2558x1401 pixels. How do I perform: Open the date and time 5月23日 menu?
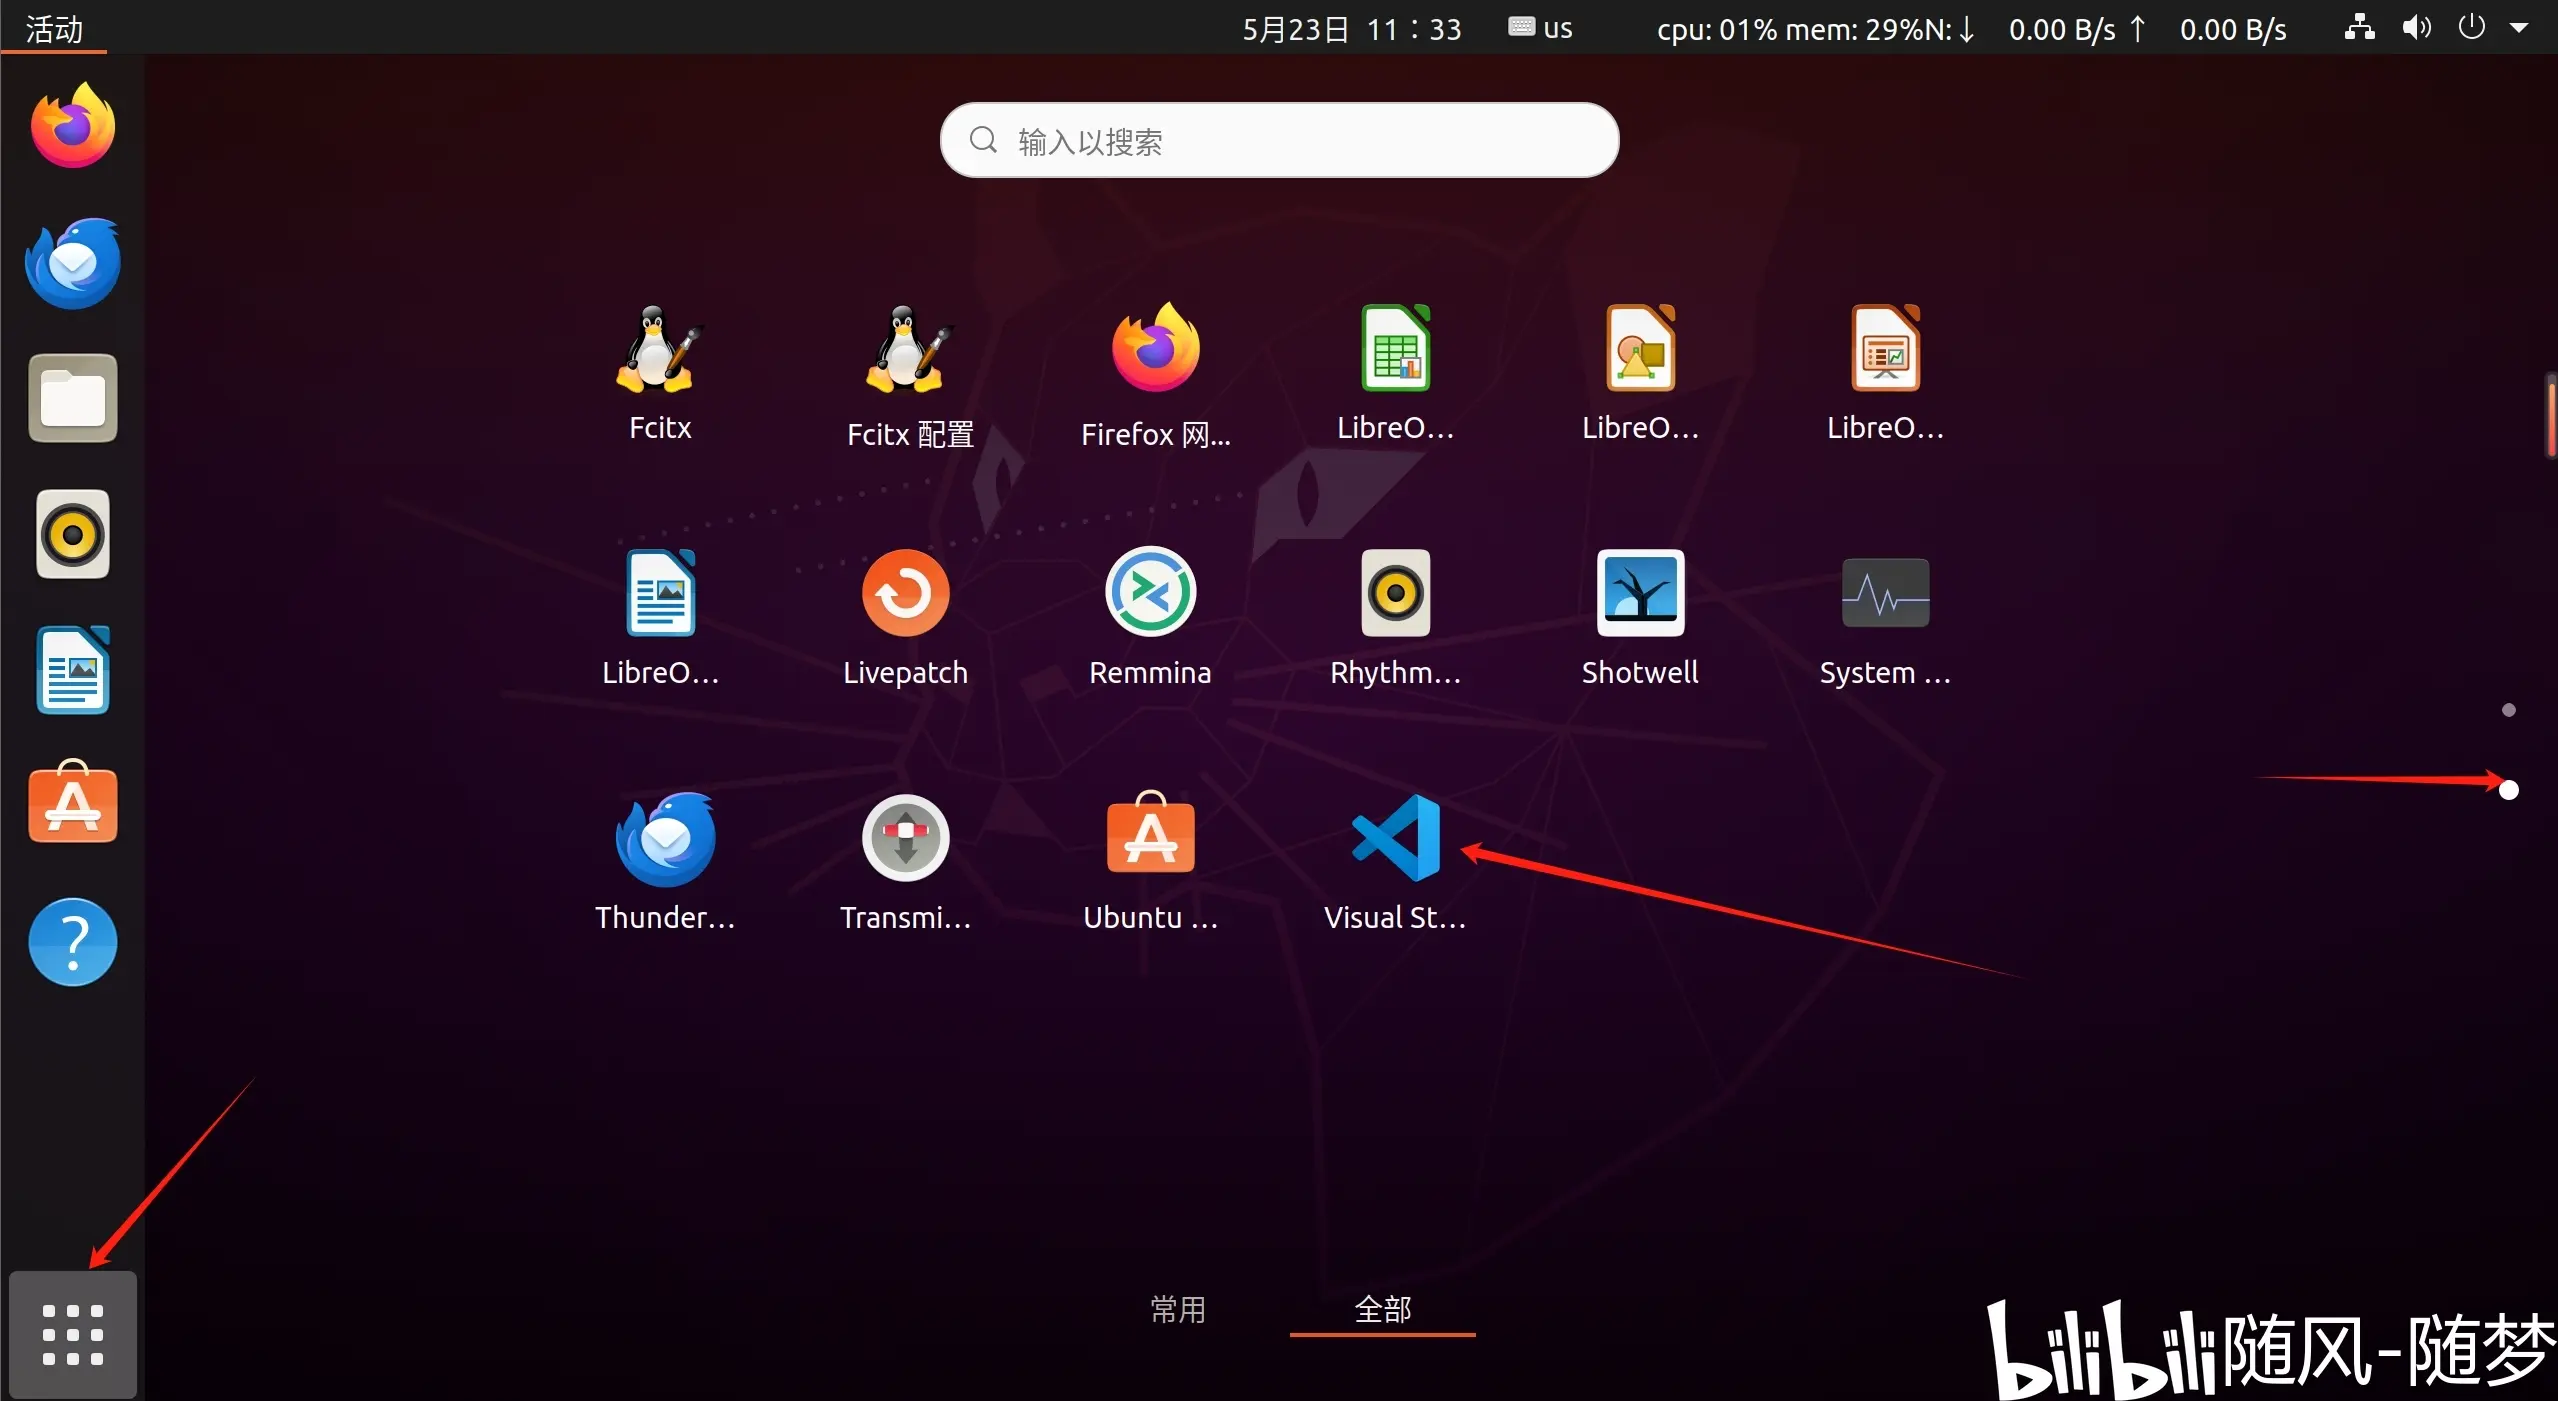1352,29
